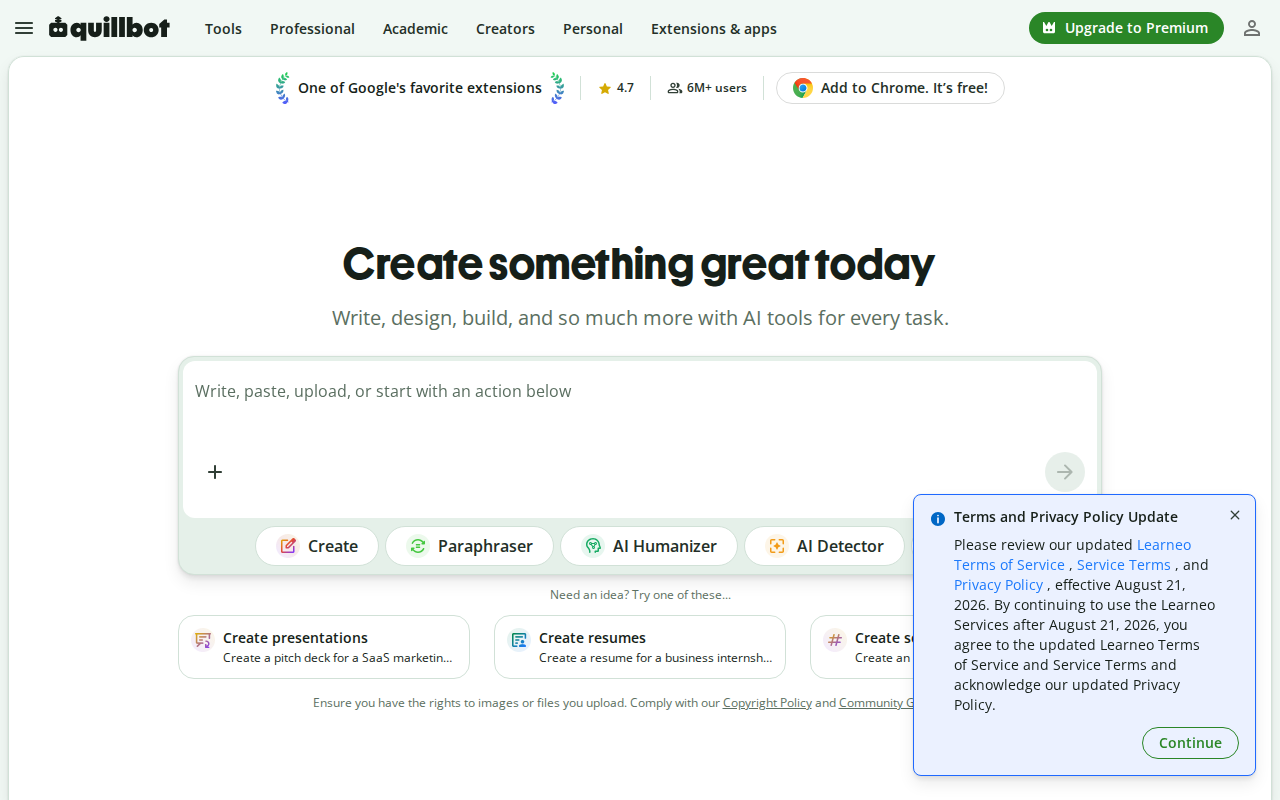Screen dimensions: 1280x800
Task: Click the Chrome logo icon
Action: tap(803, 88)
